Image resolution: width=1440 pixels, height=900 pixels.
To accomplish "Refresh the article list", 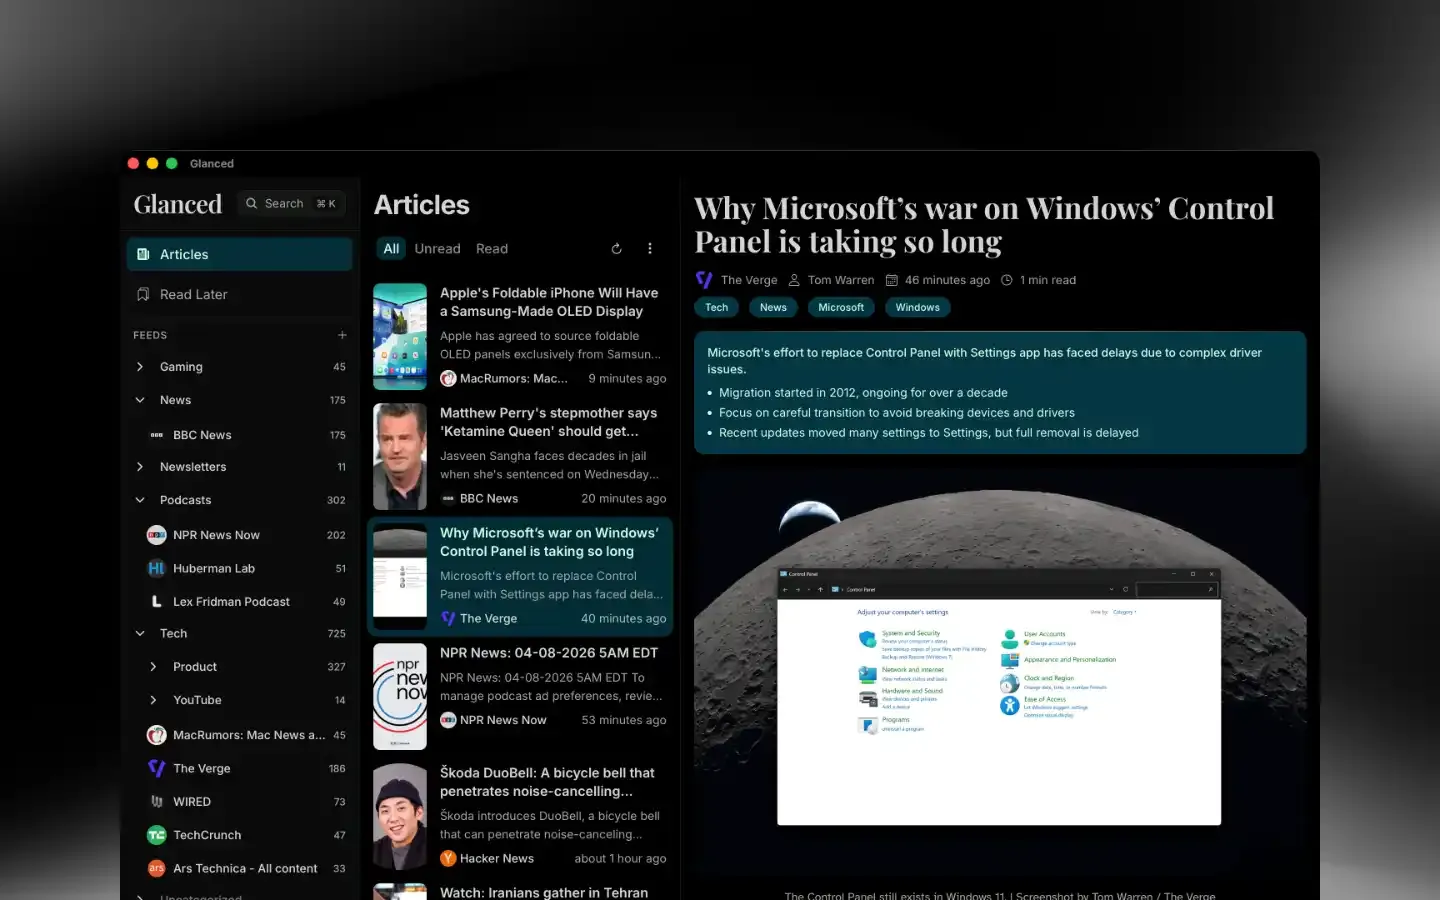I will pyautogui.click(x=616, y=248).
